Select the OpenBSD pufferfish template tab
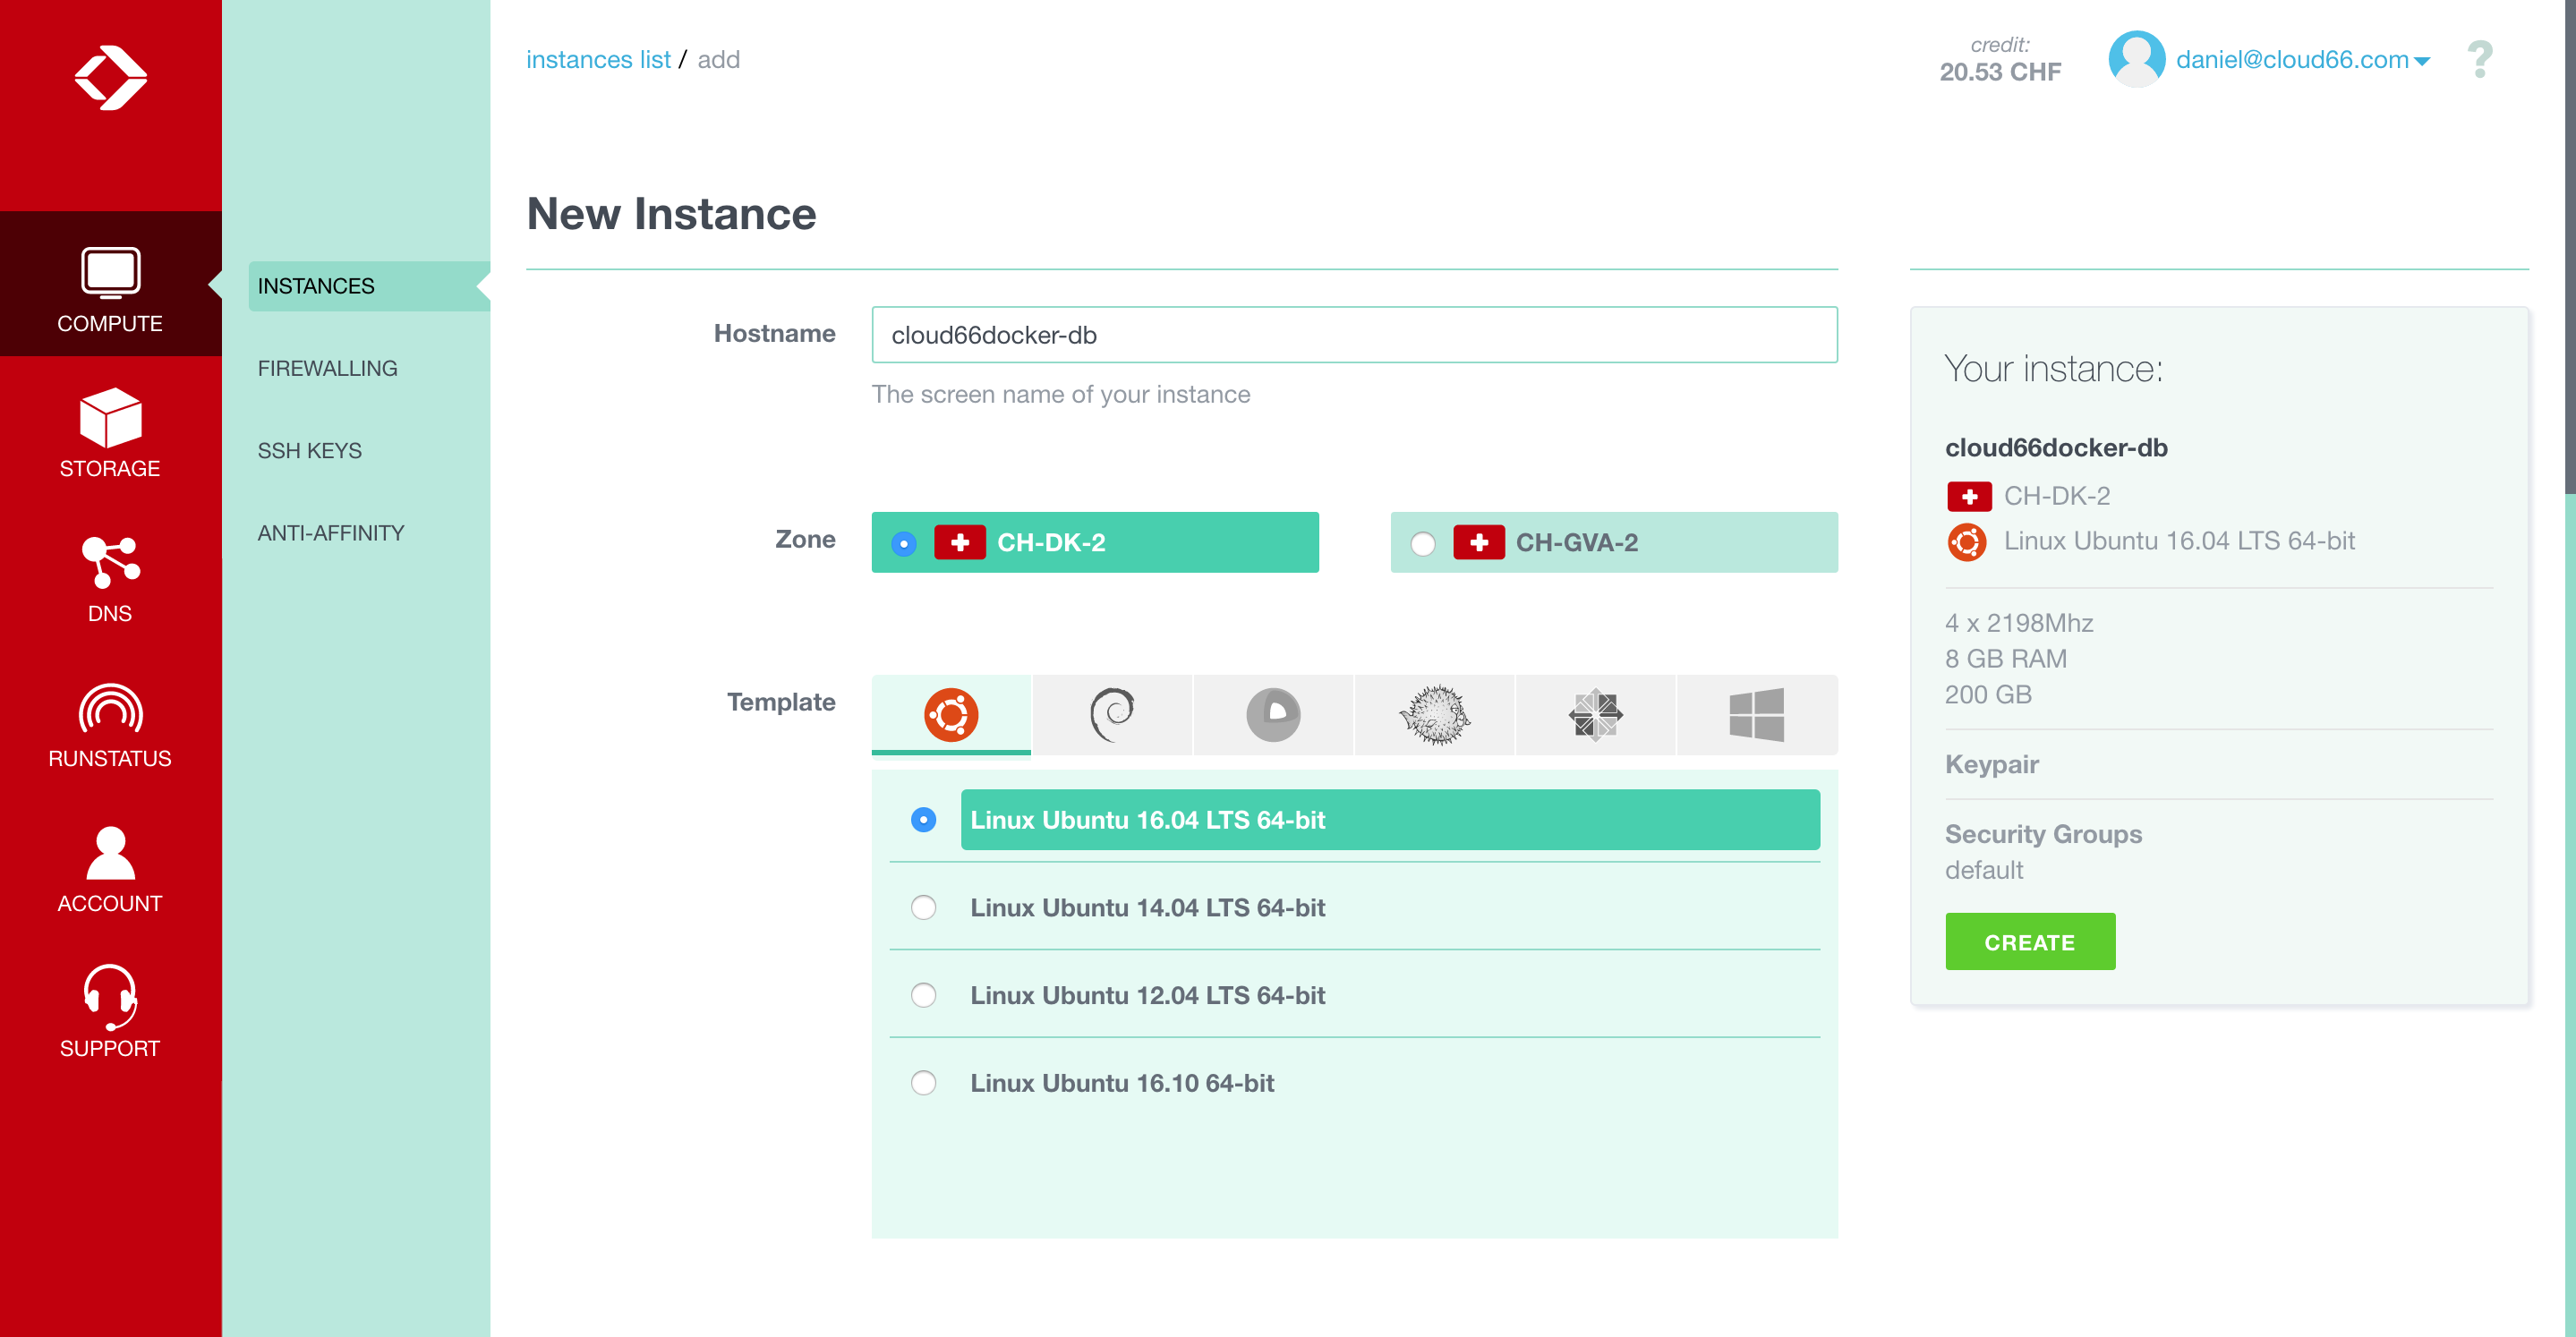Viewport: 2576px width, 1337px height. (1434, 714)
